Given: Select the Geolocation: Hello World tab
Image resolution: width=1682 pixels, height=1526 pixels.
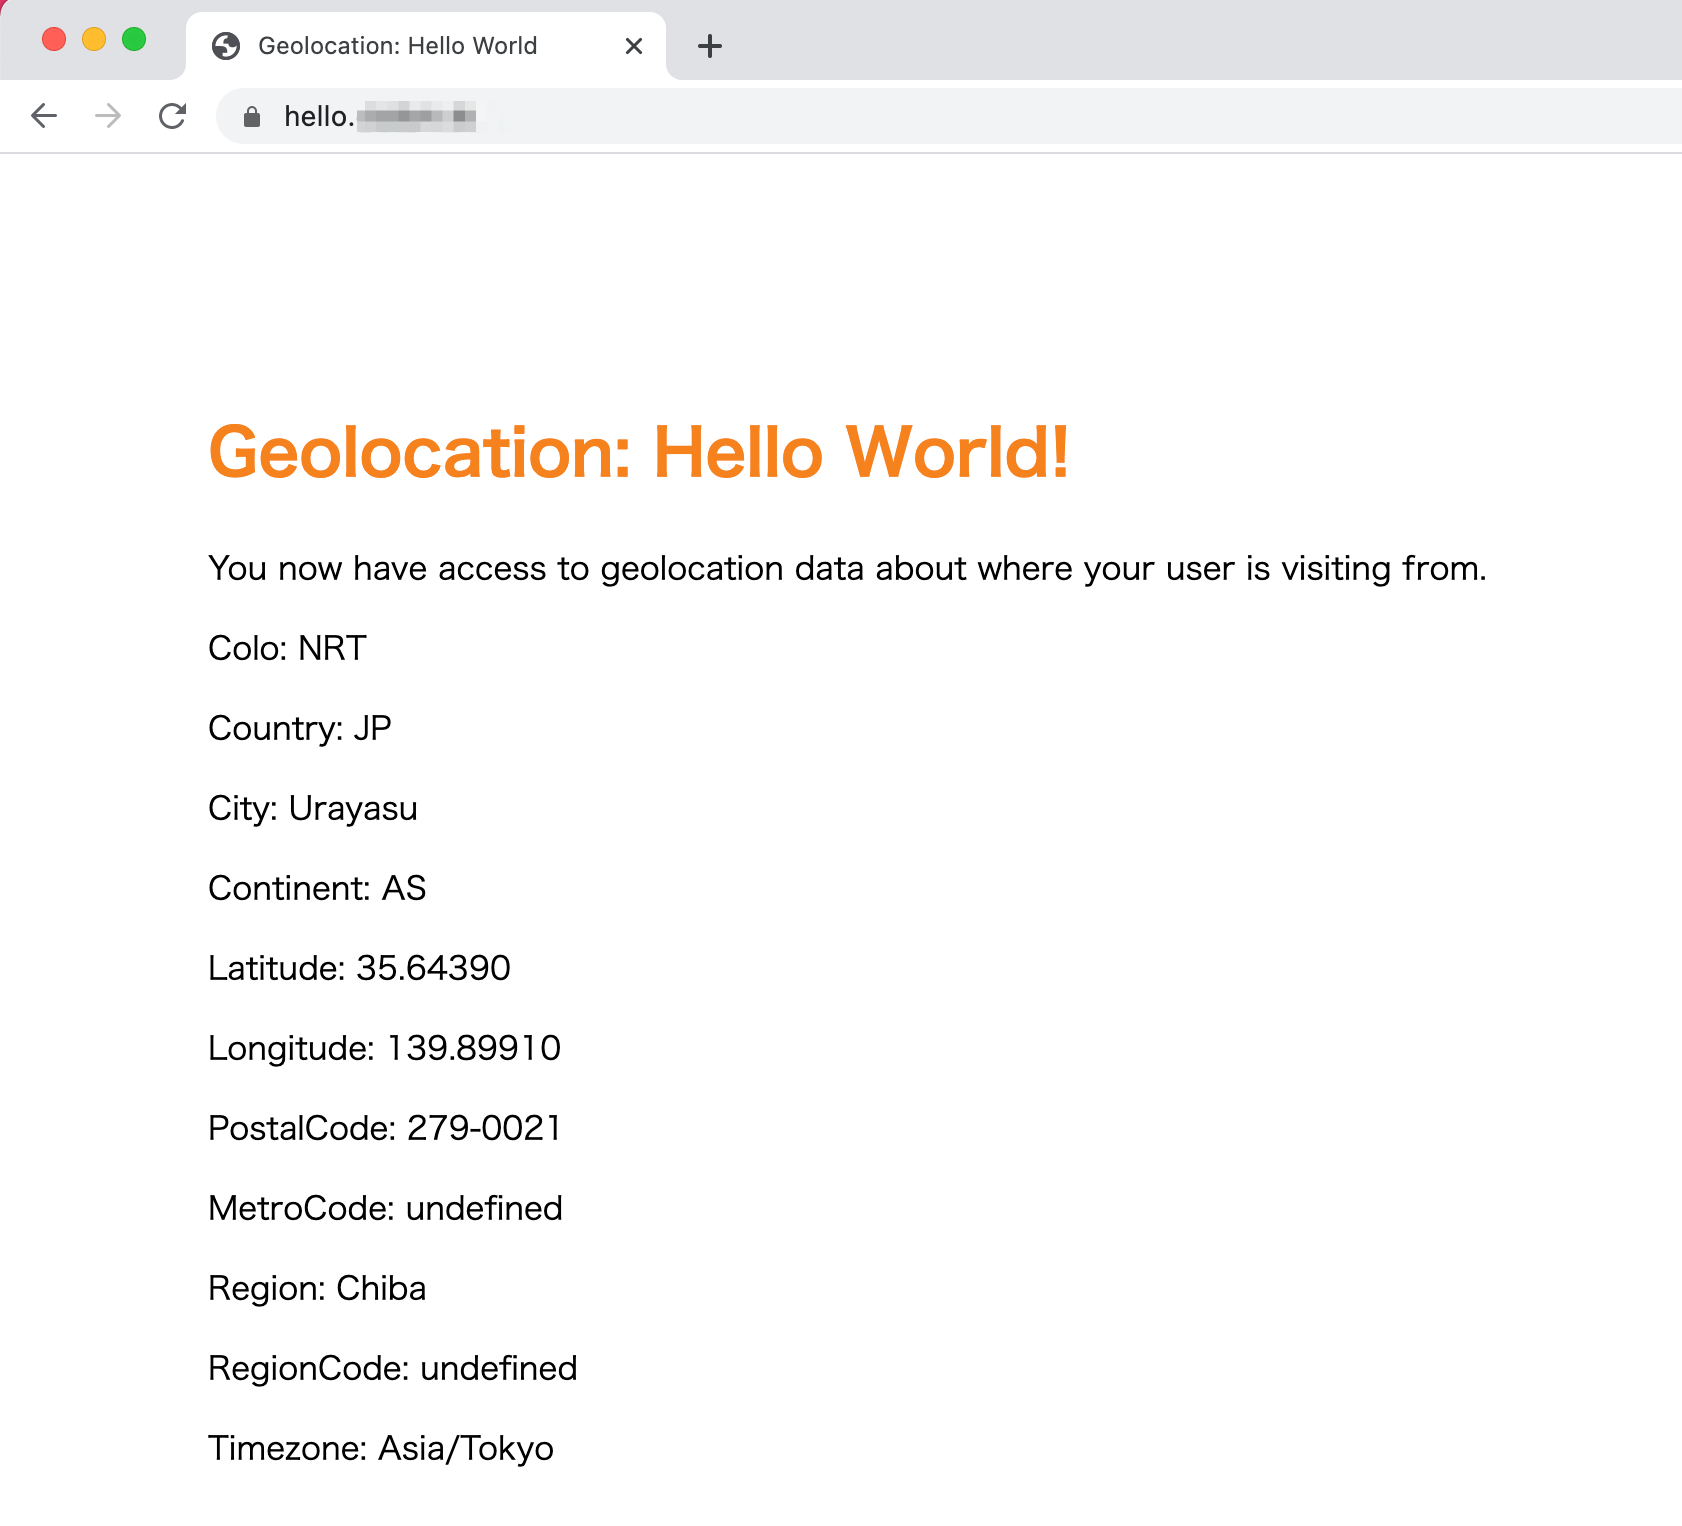Looking at the screenshot, I should (x=426, y=46).
